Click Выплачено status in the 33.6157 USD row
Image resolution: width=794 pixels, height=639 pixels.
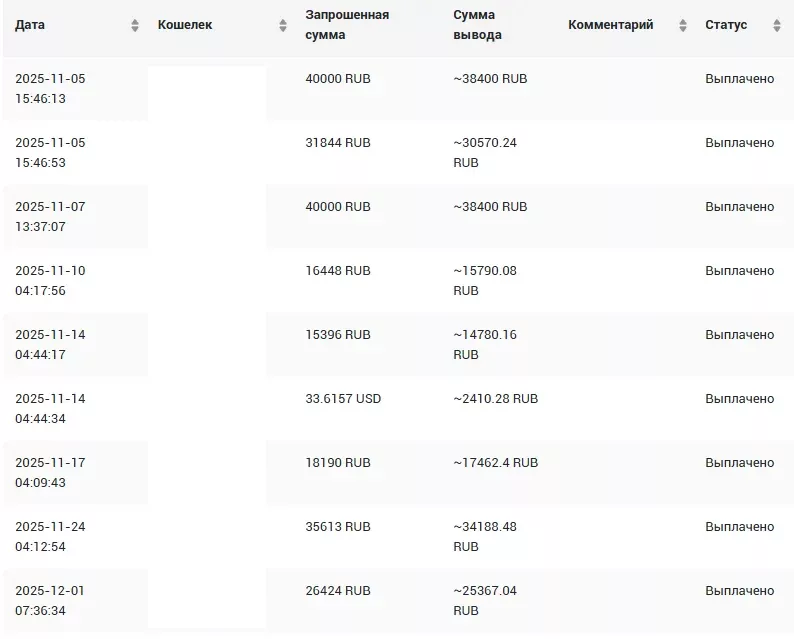[x=739, y=398]
